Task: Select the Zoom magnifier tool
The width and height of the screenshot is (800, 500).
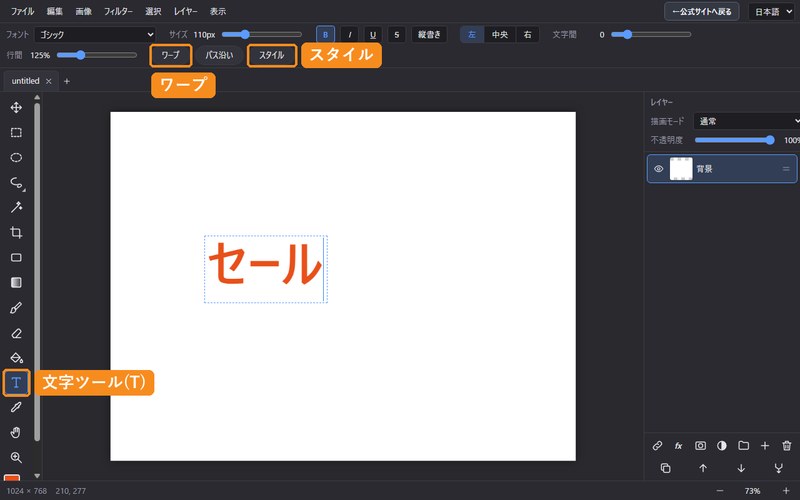Action: (x=16, y=457)
